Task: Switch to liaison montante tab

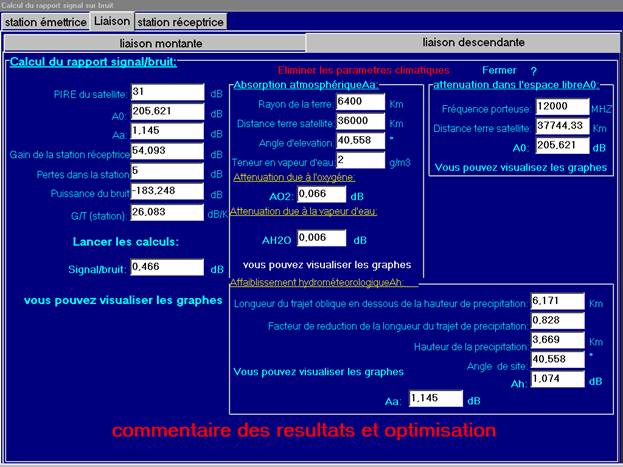Action: (x=155, y=43)
